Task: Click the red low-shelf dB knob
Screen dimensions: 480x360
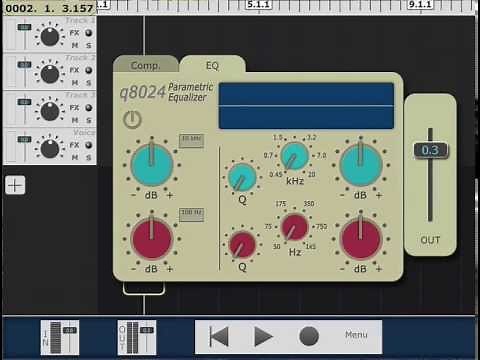Action: 152,239
